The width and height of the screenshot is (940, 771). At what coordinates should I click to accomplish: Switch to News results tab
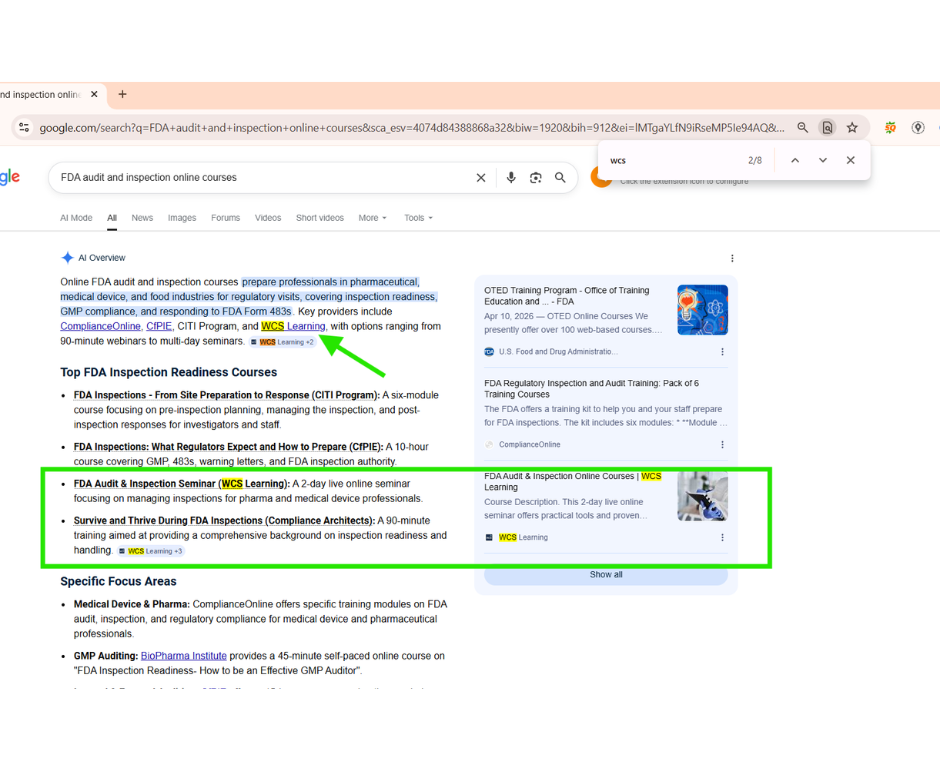point(142,218)
